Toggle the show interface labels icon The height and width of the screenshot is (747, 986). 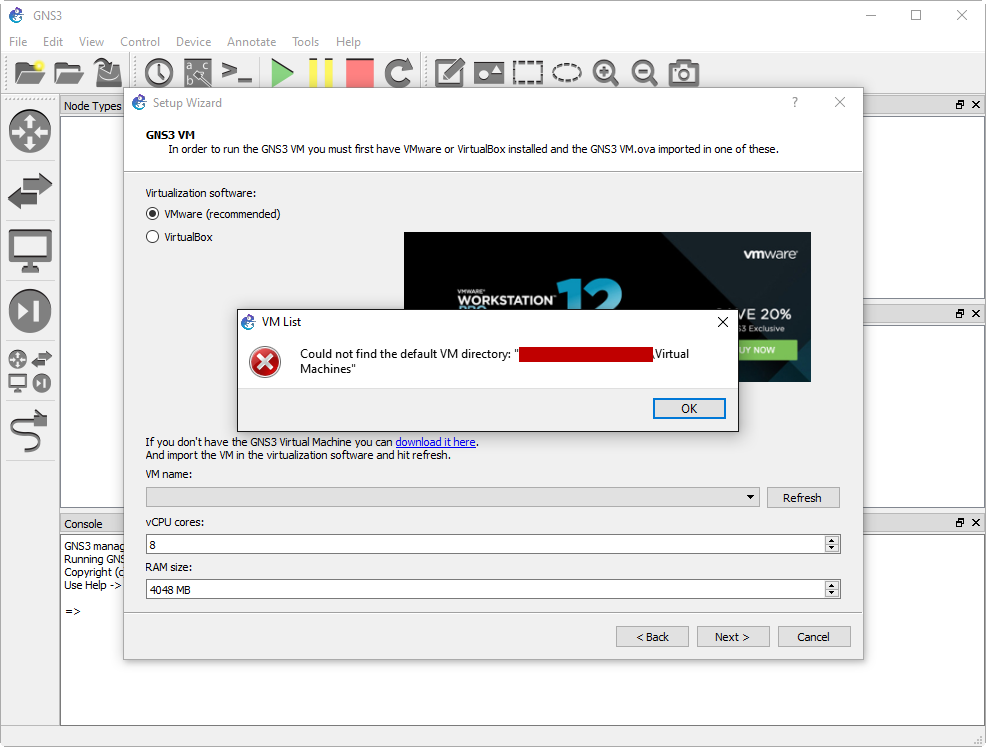pyautogui.click(x=197, y=72)
